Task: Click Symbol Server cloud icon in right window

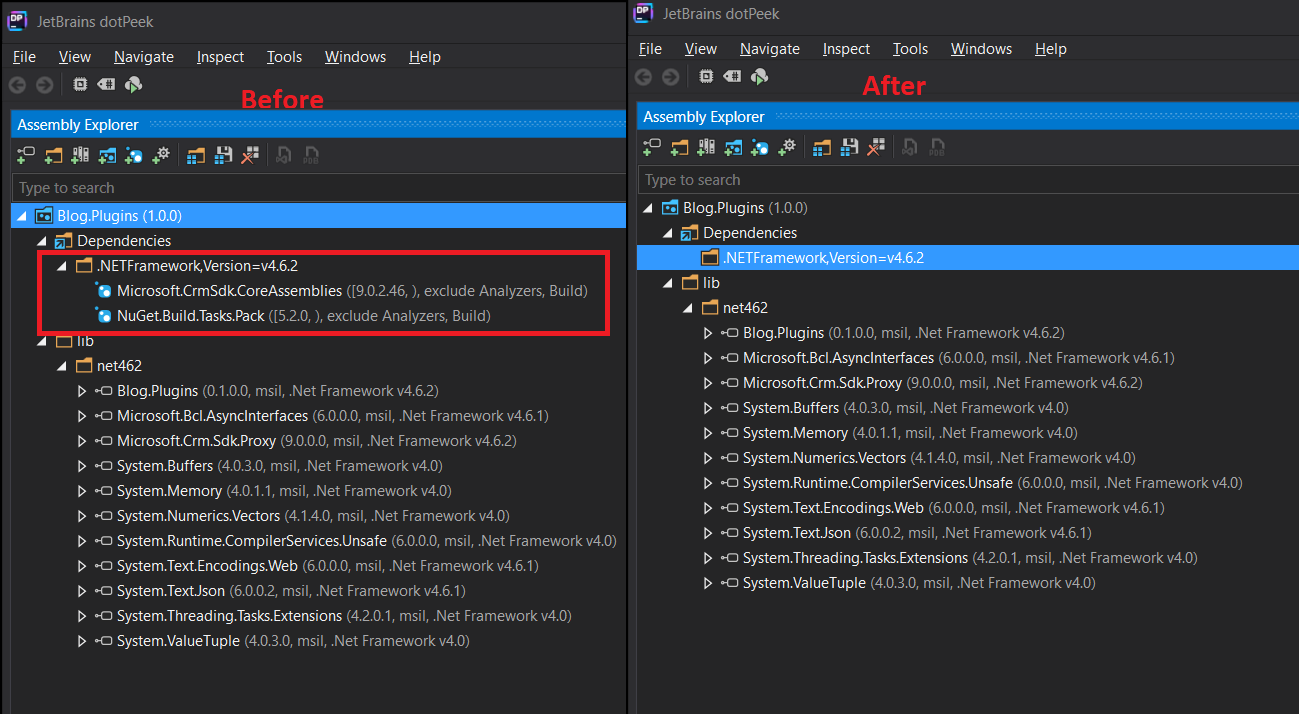Action: pyautogui.click(x=759, y=77)
